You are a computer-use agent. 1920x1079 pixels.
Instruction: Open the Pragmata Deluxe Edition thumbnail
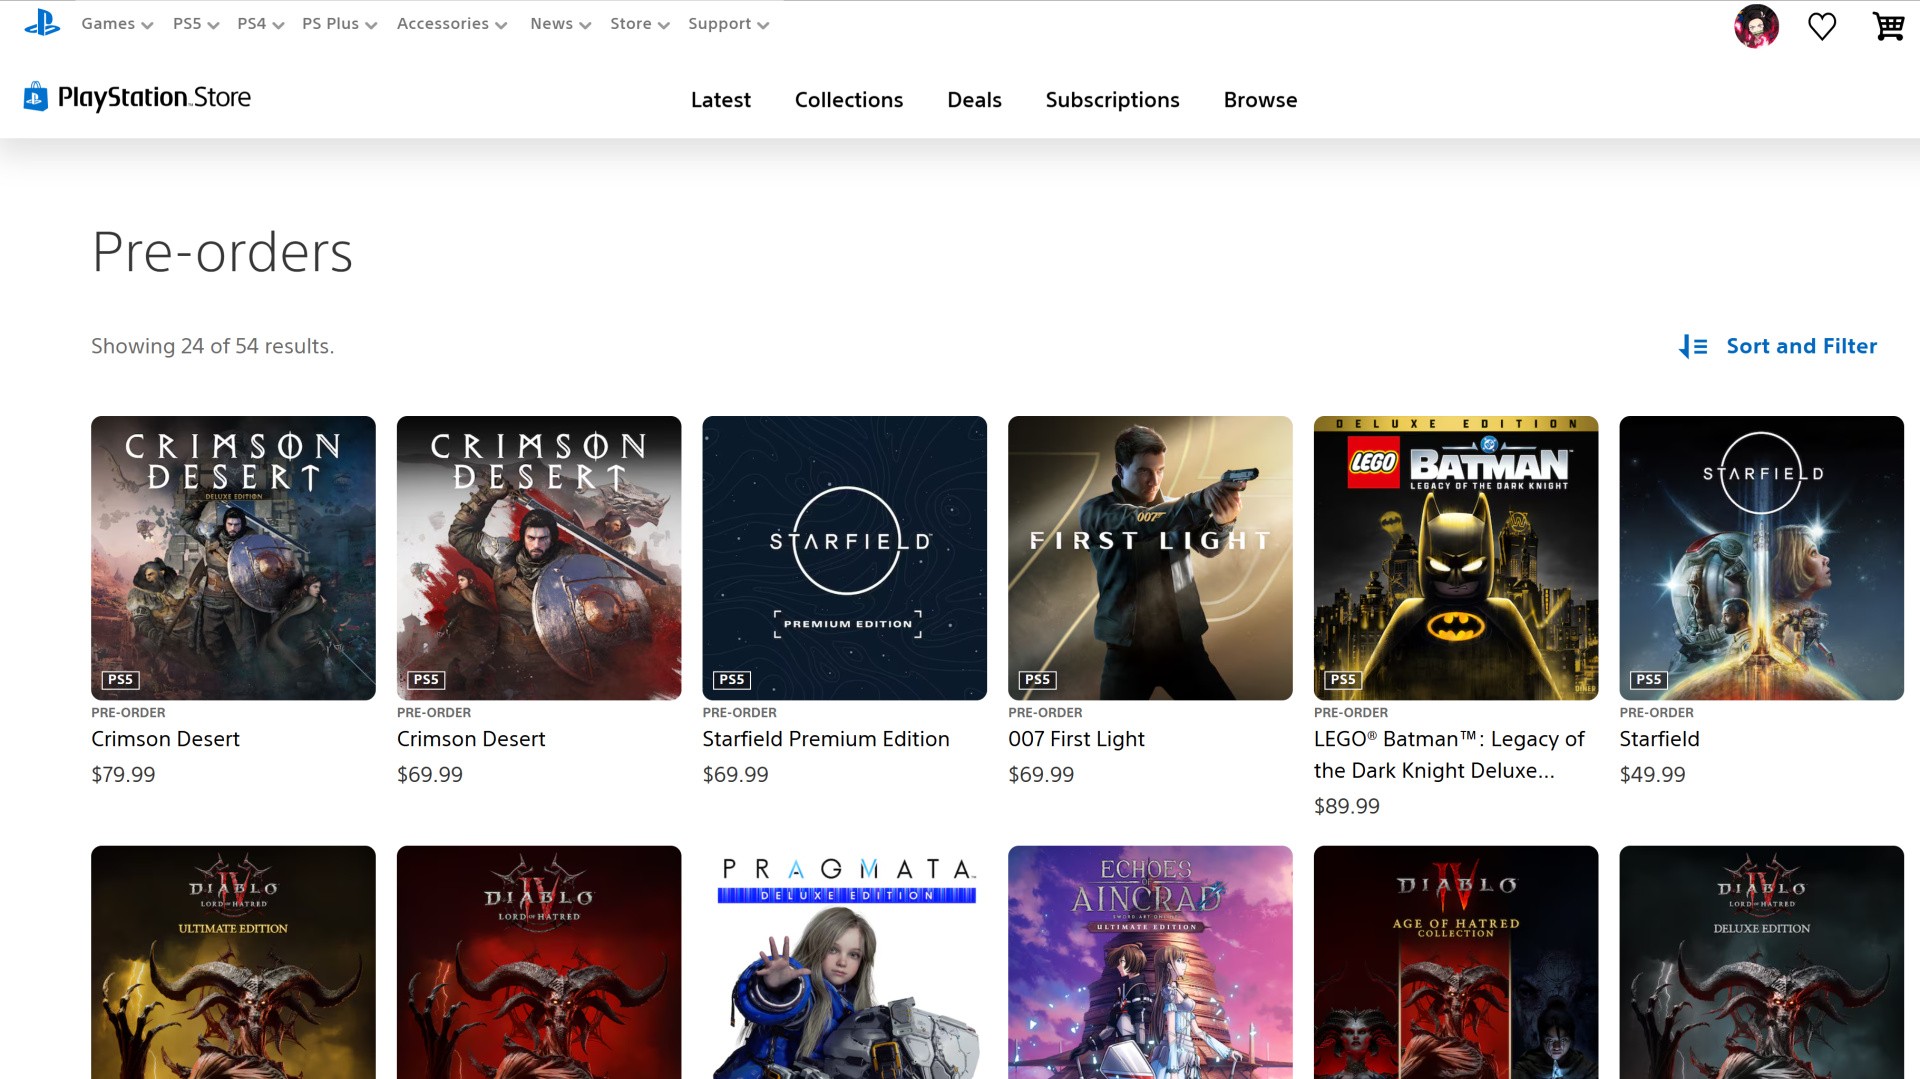(844, 962)
